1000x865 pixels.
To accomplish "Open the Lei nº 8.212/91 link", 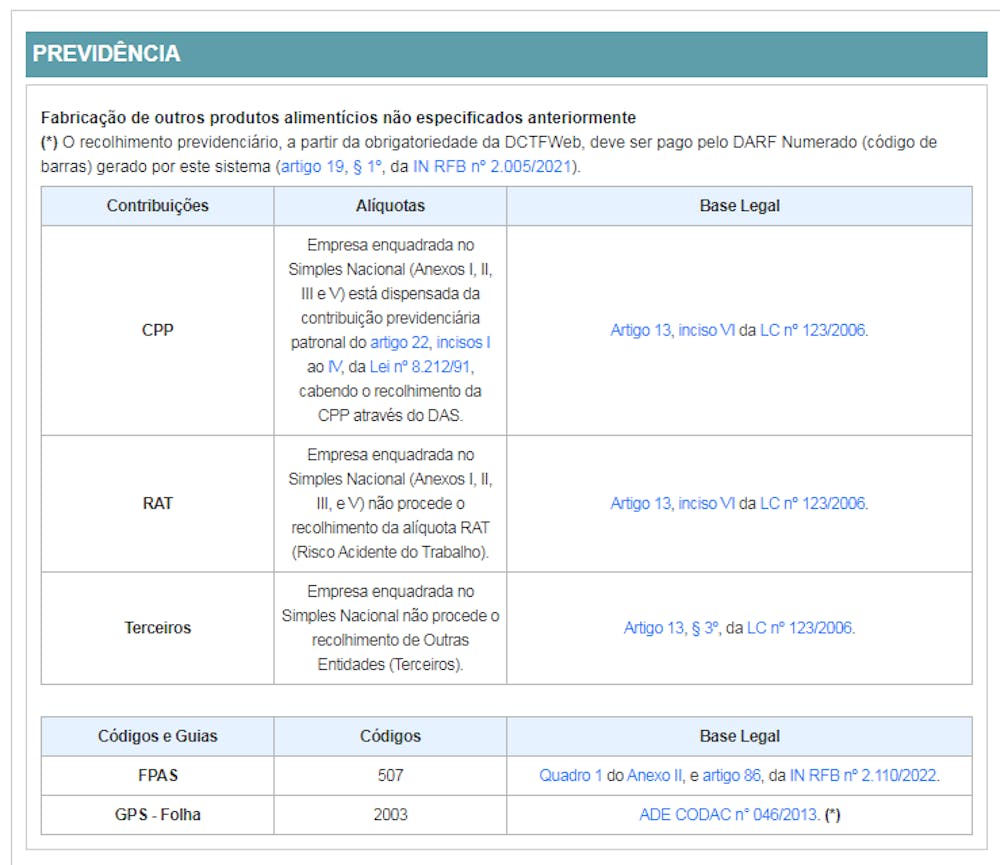I will point(420,367).
